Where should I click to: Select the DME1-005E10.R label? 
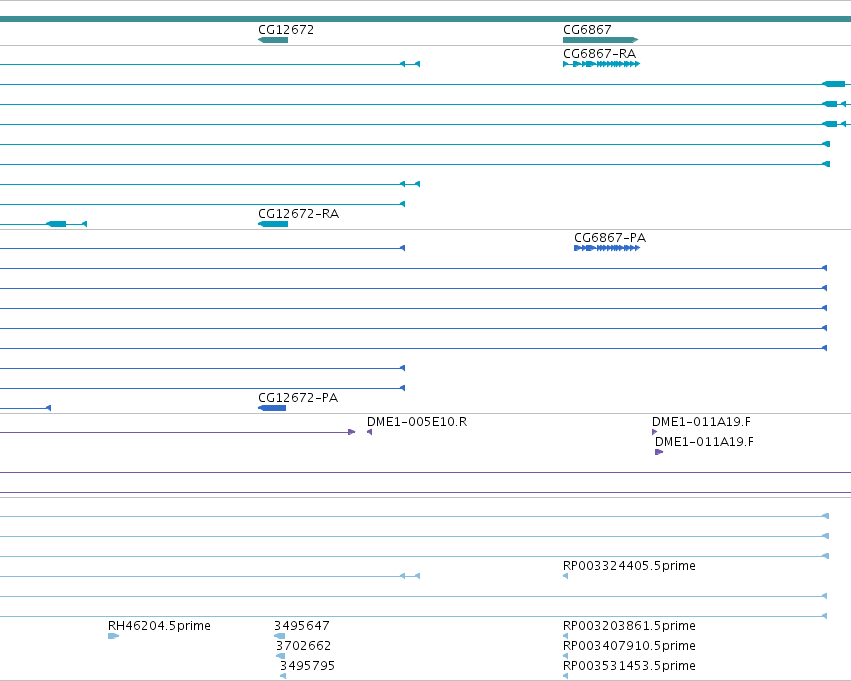[417, 422]
